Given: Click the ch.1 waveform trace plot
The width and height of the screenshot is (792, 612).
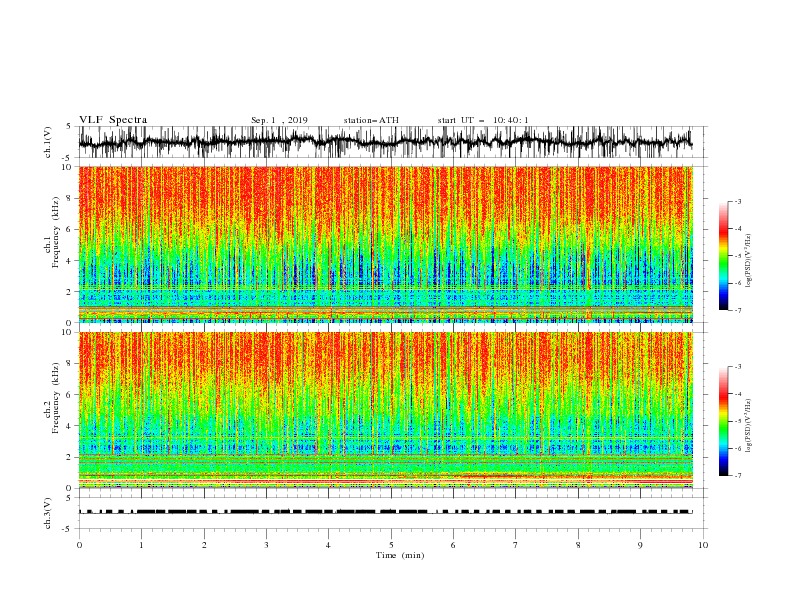Looking at the screenshot, I should coord(386,142).
